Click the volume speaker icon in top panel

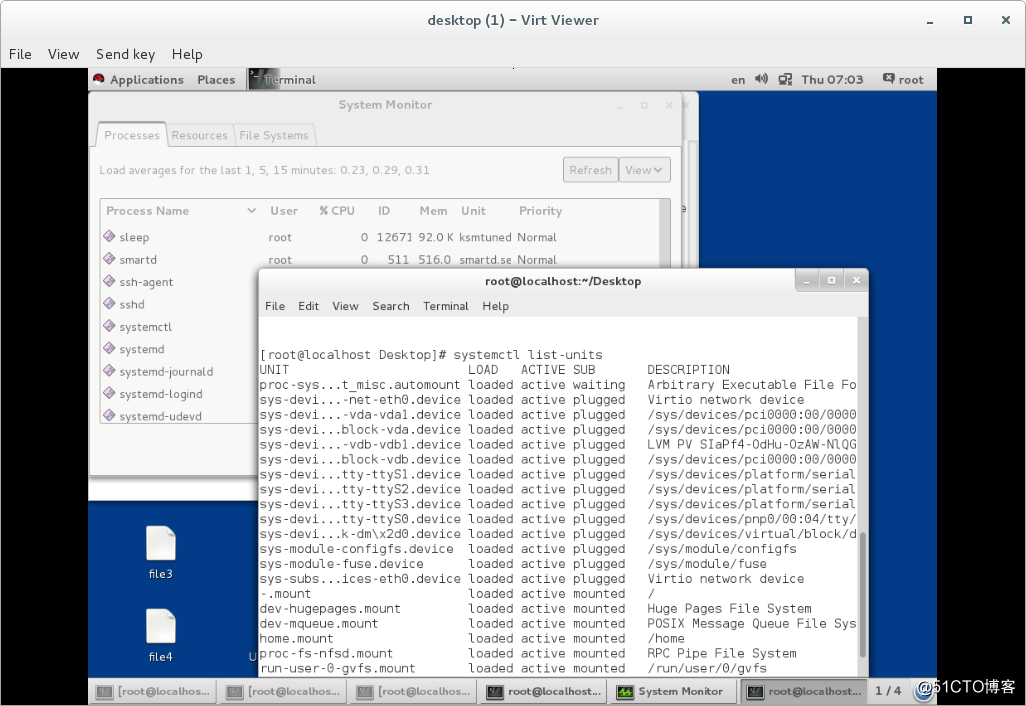(x=761, y=79)
